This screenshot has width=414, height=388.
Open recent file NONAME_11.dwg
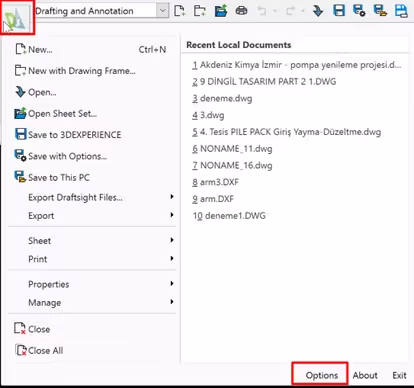(x=232, y=148)
